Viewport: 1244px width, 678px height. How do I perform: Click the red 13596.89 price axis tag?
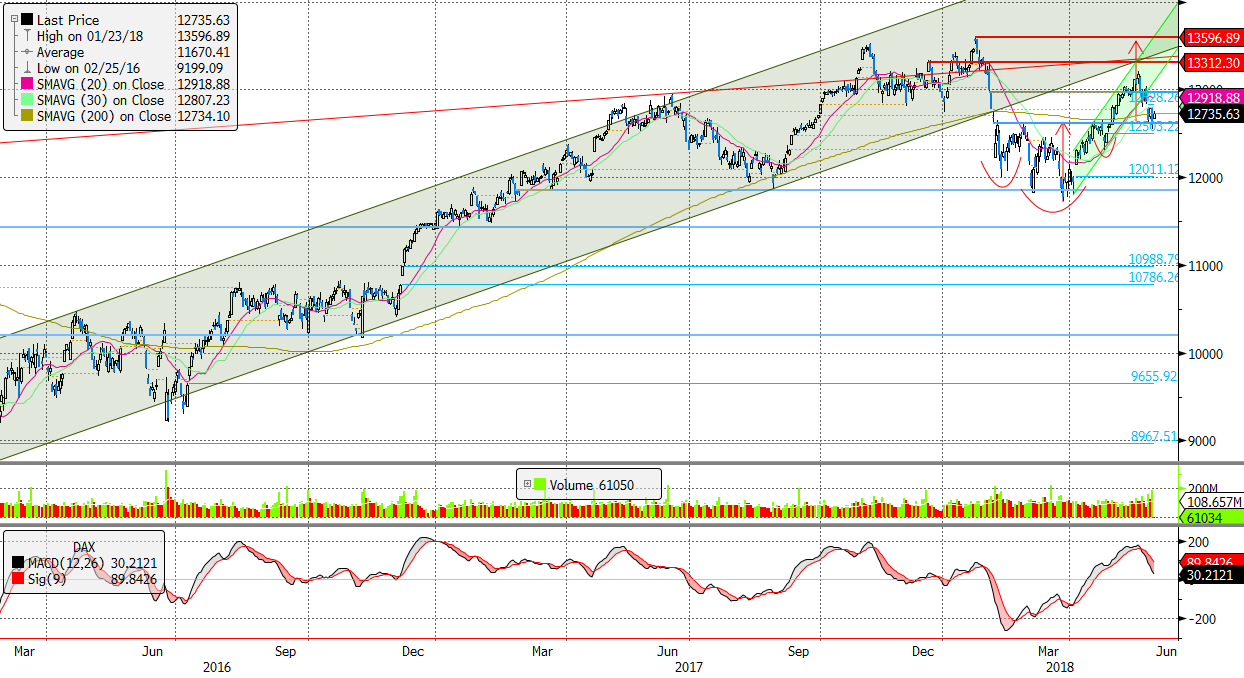[x=1212, y=38]
